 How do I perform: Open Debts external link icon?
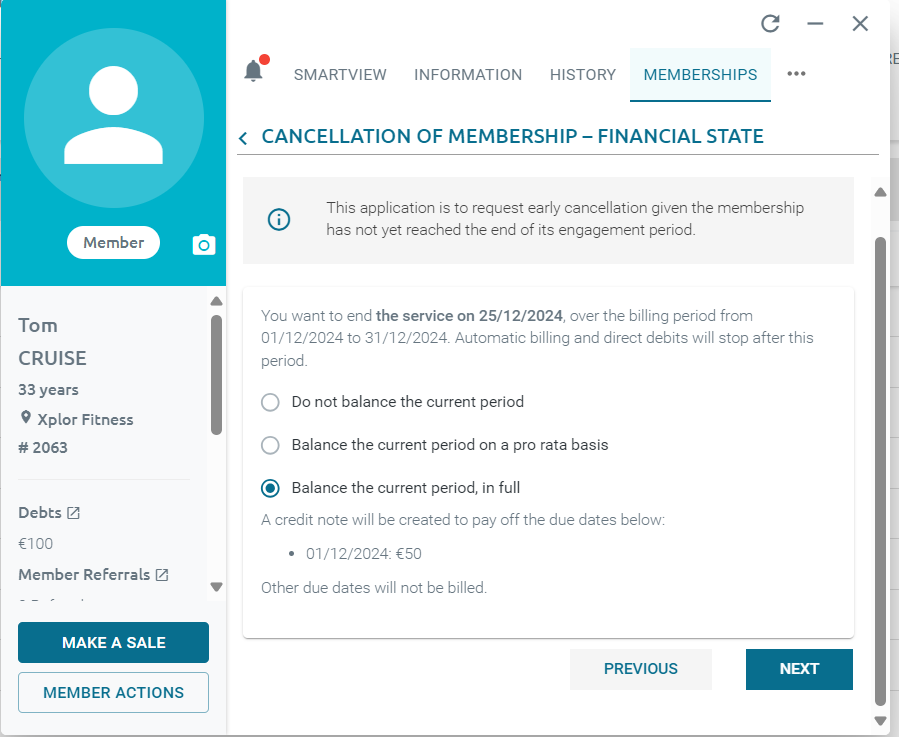pyautogui.click(x=73, y=513)
